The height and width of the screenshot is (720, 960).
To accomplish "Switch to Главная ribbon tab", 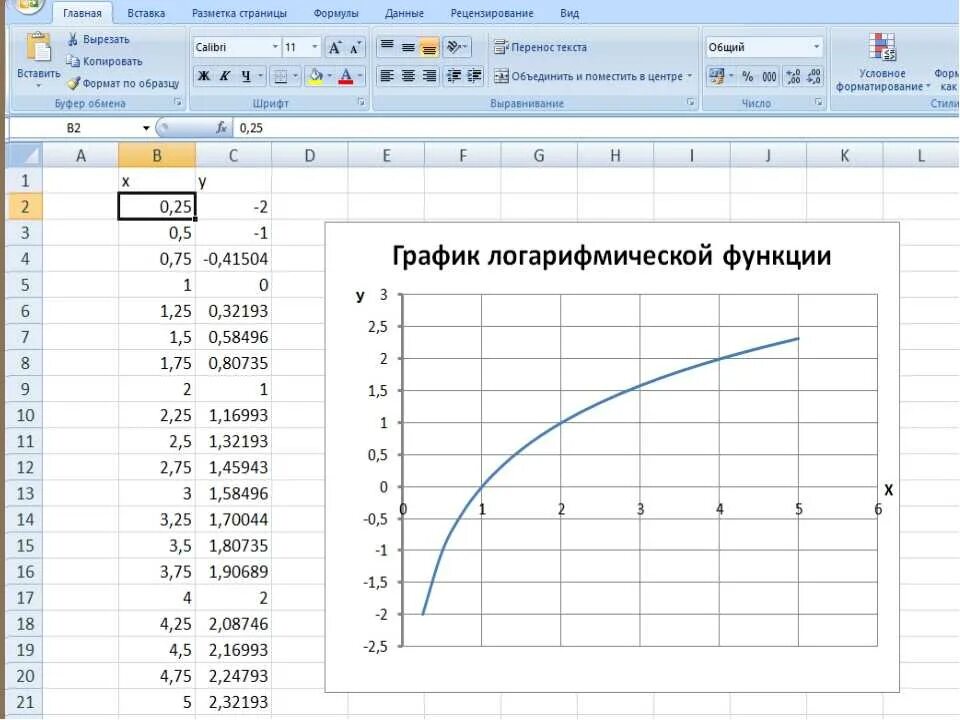I will [82, 13].
